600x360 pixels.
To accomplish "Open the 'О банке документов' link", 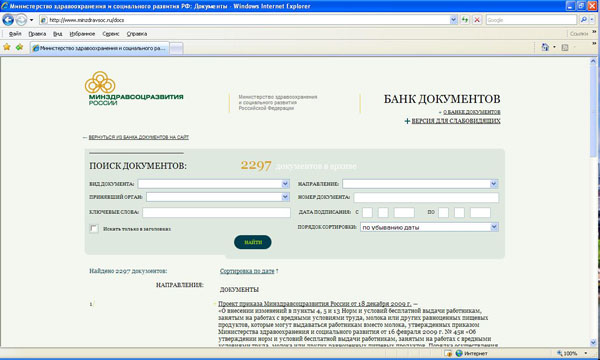I will point(471,112).
